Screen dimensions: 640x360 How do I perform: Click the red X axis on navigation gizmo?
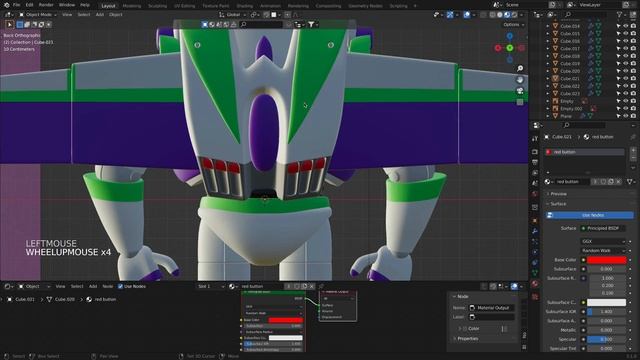(x=498, y=48)
